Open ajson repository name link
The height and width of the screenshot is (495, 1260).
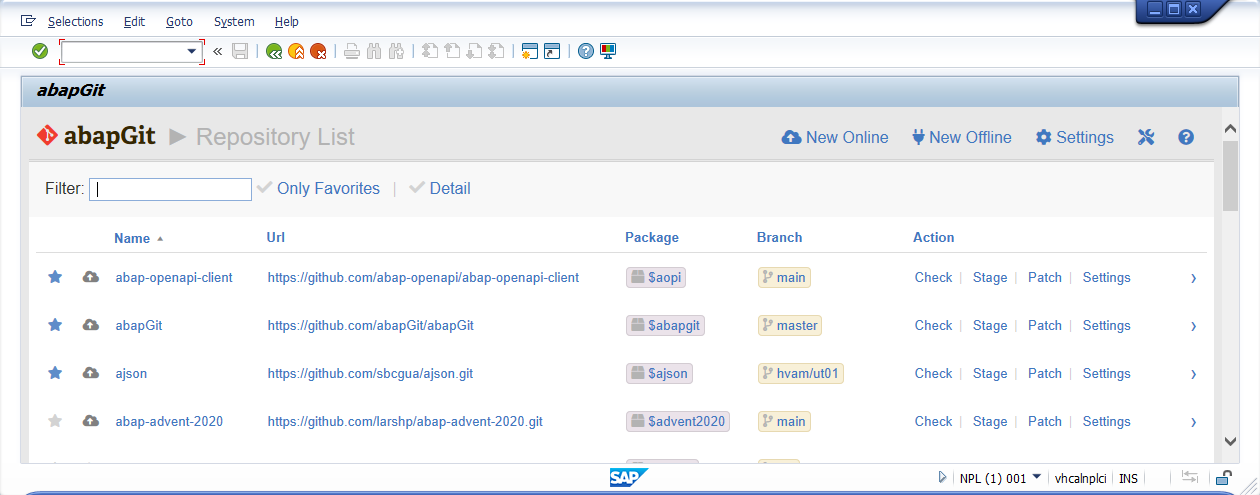(131, 373)
